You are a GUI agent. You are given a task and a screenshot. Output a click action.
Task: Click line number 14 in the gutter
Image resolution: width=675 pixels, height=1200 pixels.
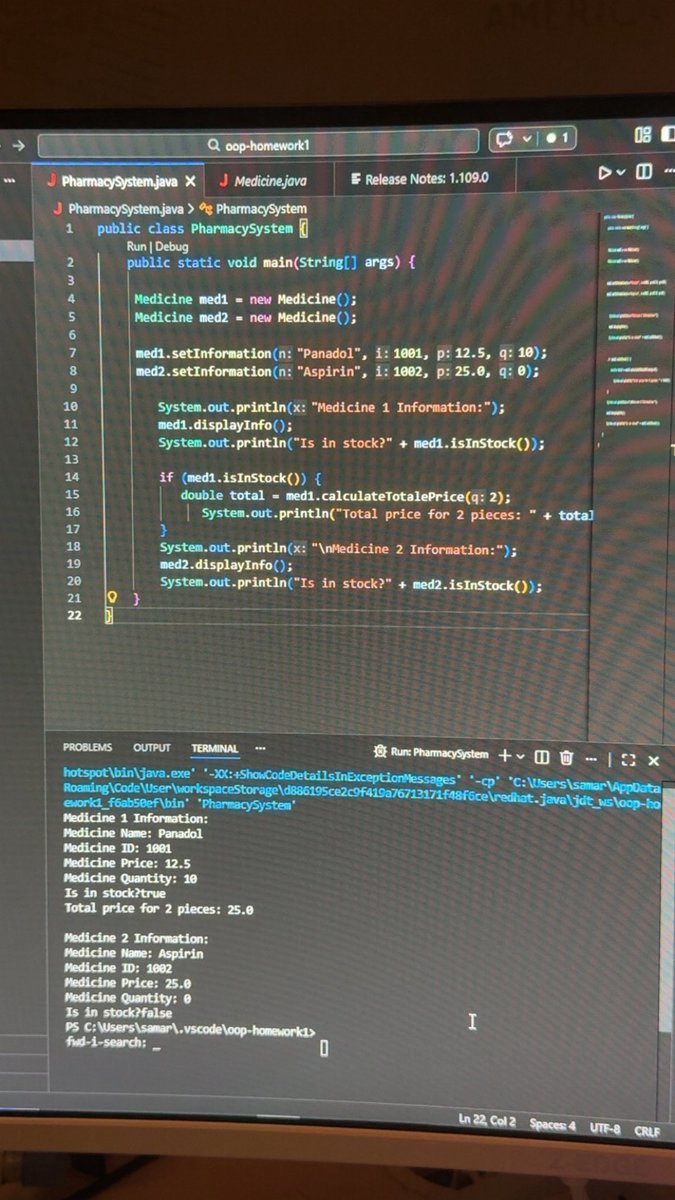(71, 478)
